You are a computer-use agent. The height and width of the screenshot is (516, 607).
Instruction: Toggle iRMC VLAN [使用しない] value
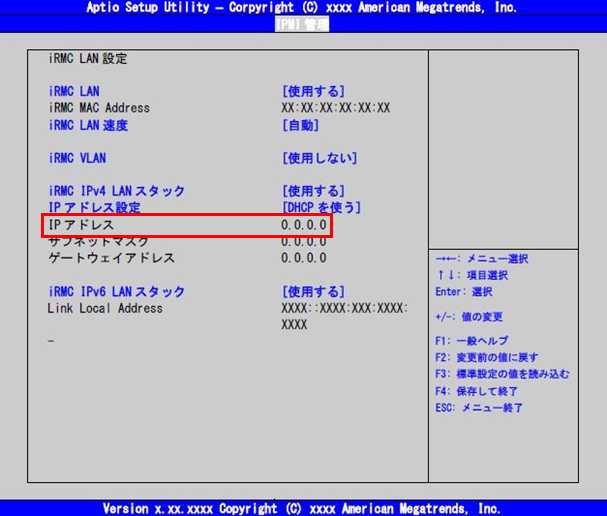pyautogui.click(x=319, y=158)
